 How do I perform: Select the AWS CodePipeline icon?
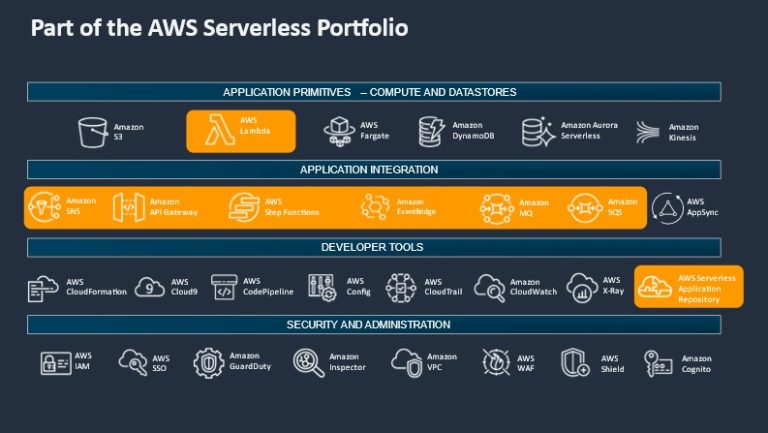point(224,287)
